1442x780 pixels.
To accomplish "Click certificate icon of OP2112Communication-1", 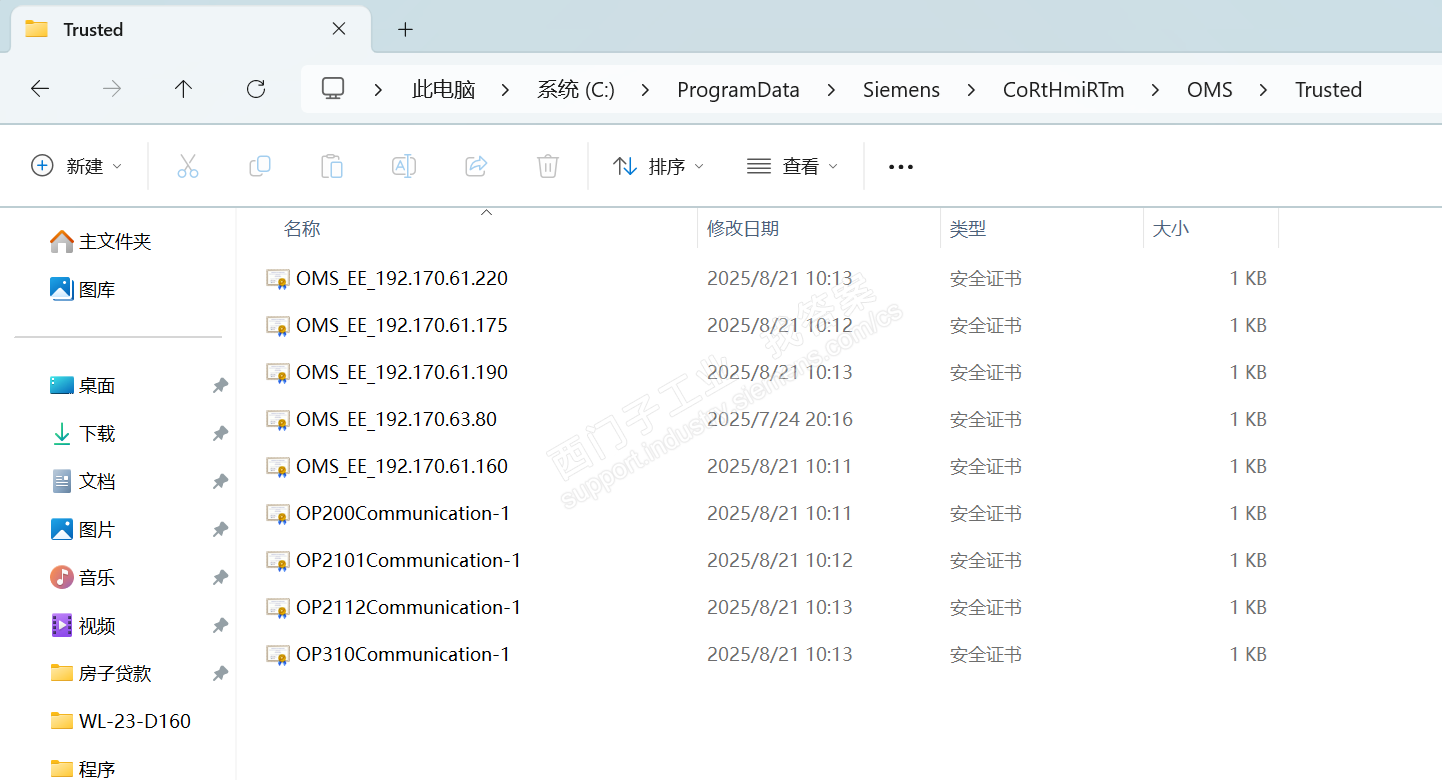I will (278, 608).
